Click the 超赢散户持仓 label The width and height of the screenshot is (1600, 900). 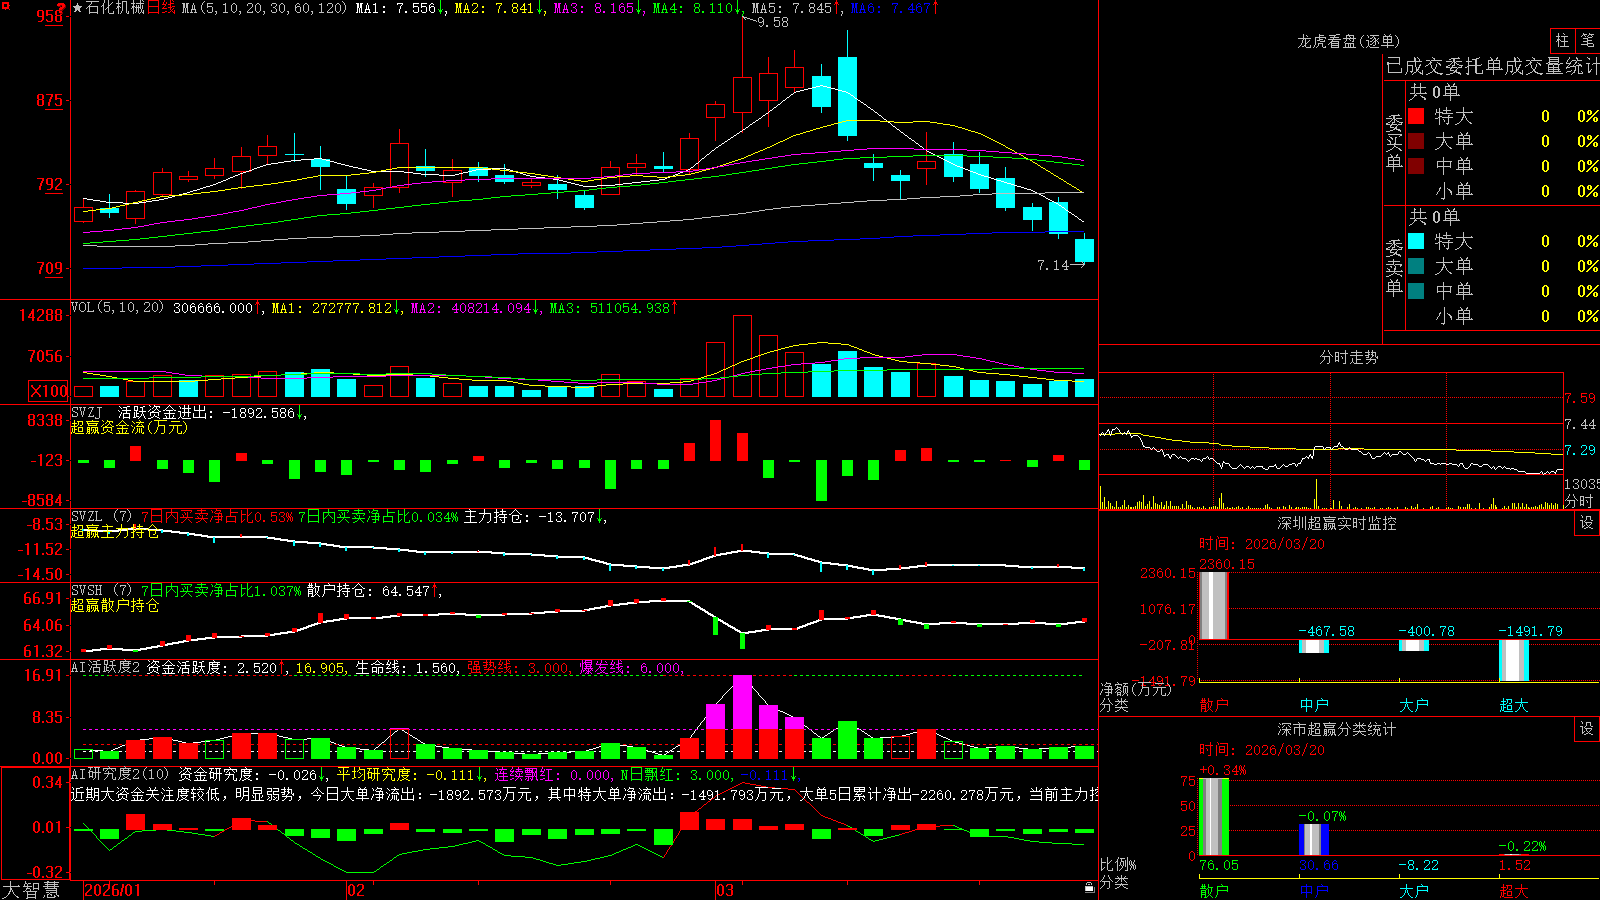pyautogui.click(x=115, y=605)
